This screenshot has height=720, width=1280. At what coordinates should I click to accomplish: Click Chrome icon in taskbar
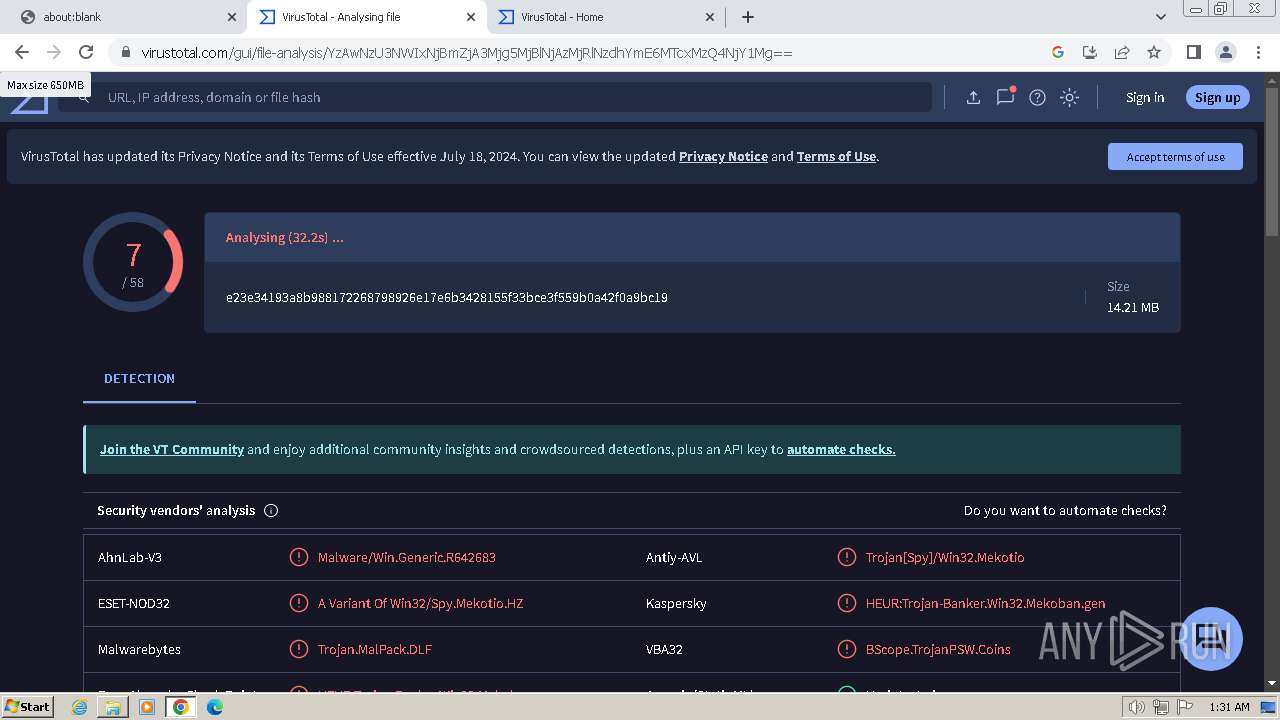point(181,706)
